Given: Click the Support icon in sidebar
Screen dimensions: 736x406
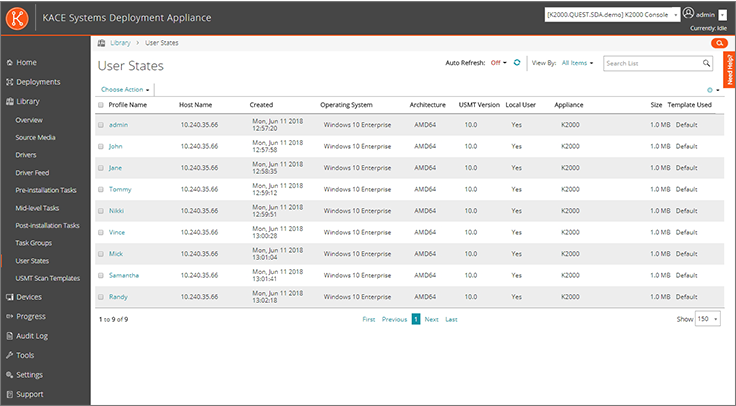Looking at the screenshot, I should 9,394.
